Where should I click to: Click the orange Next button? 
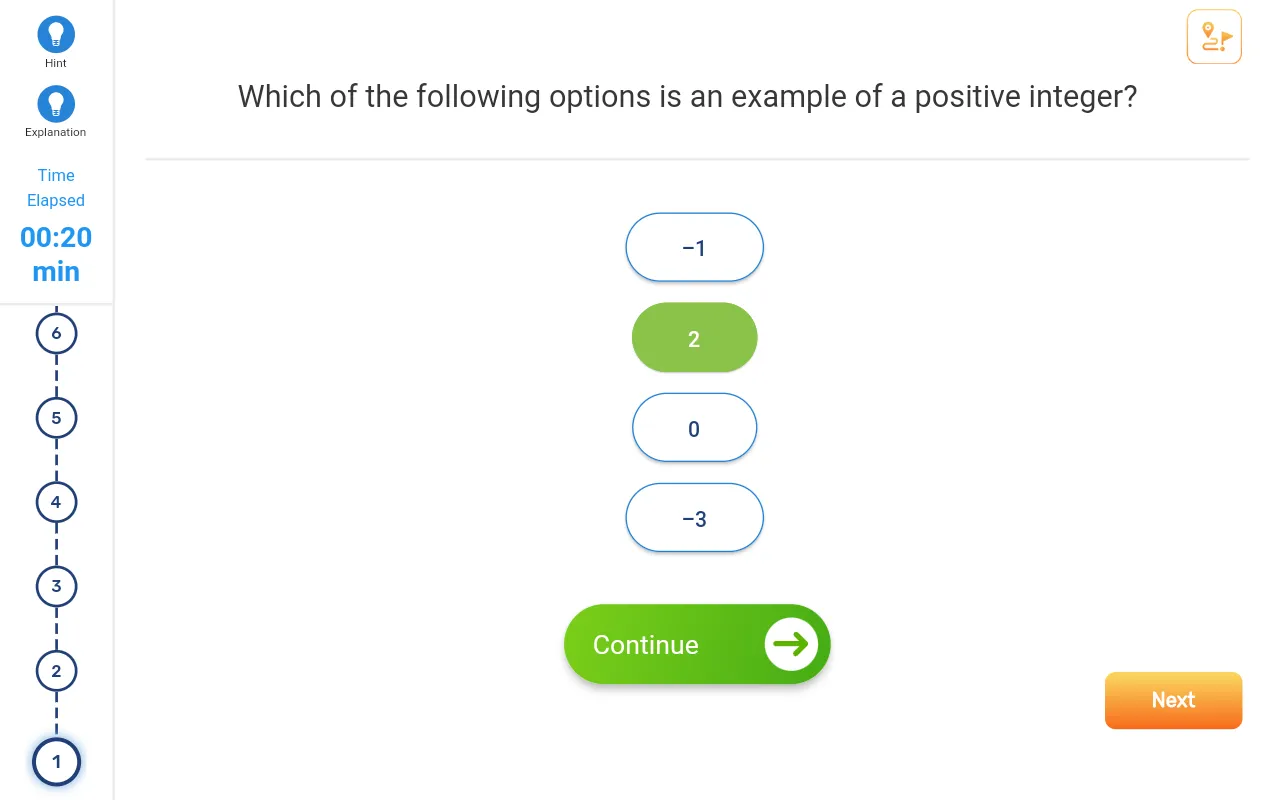pos(1173,700)
